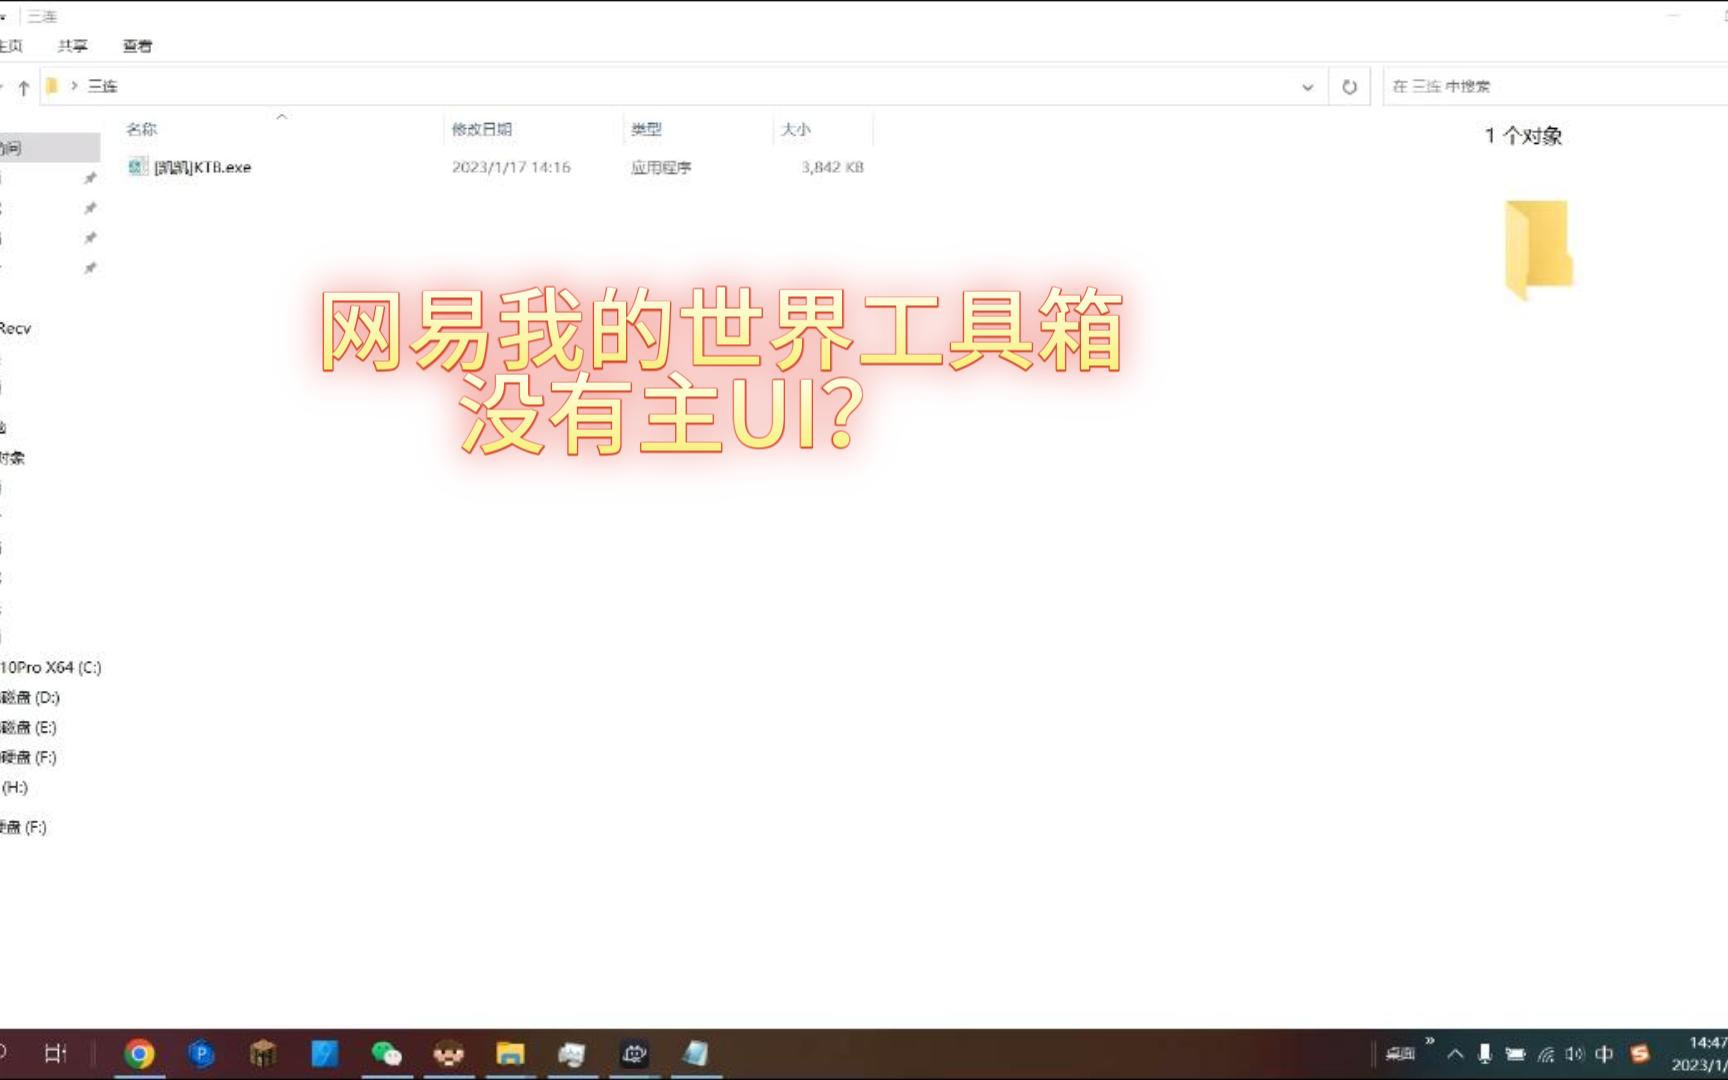Click the Minecraft face icon in taskbar
1728x1080 pixels.
coord(449,1053)
